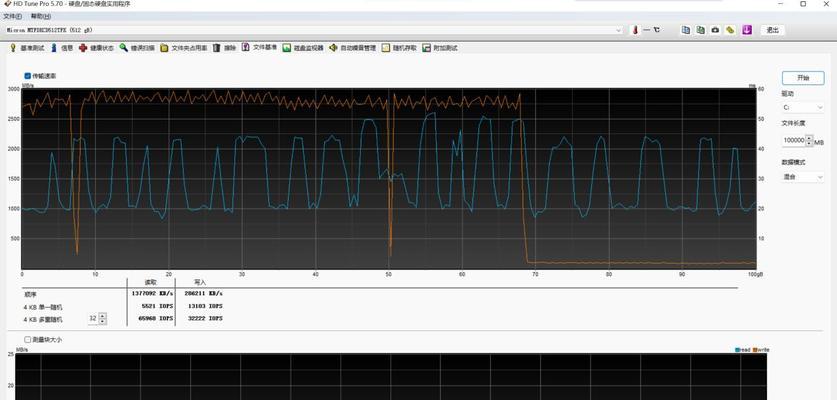Open the Error Scan (错误扫描) magnifier icon

[124, 48]
